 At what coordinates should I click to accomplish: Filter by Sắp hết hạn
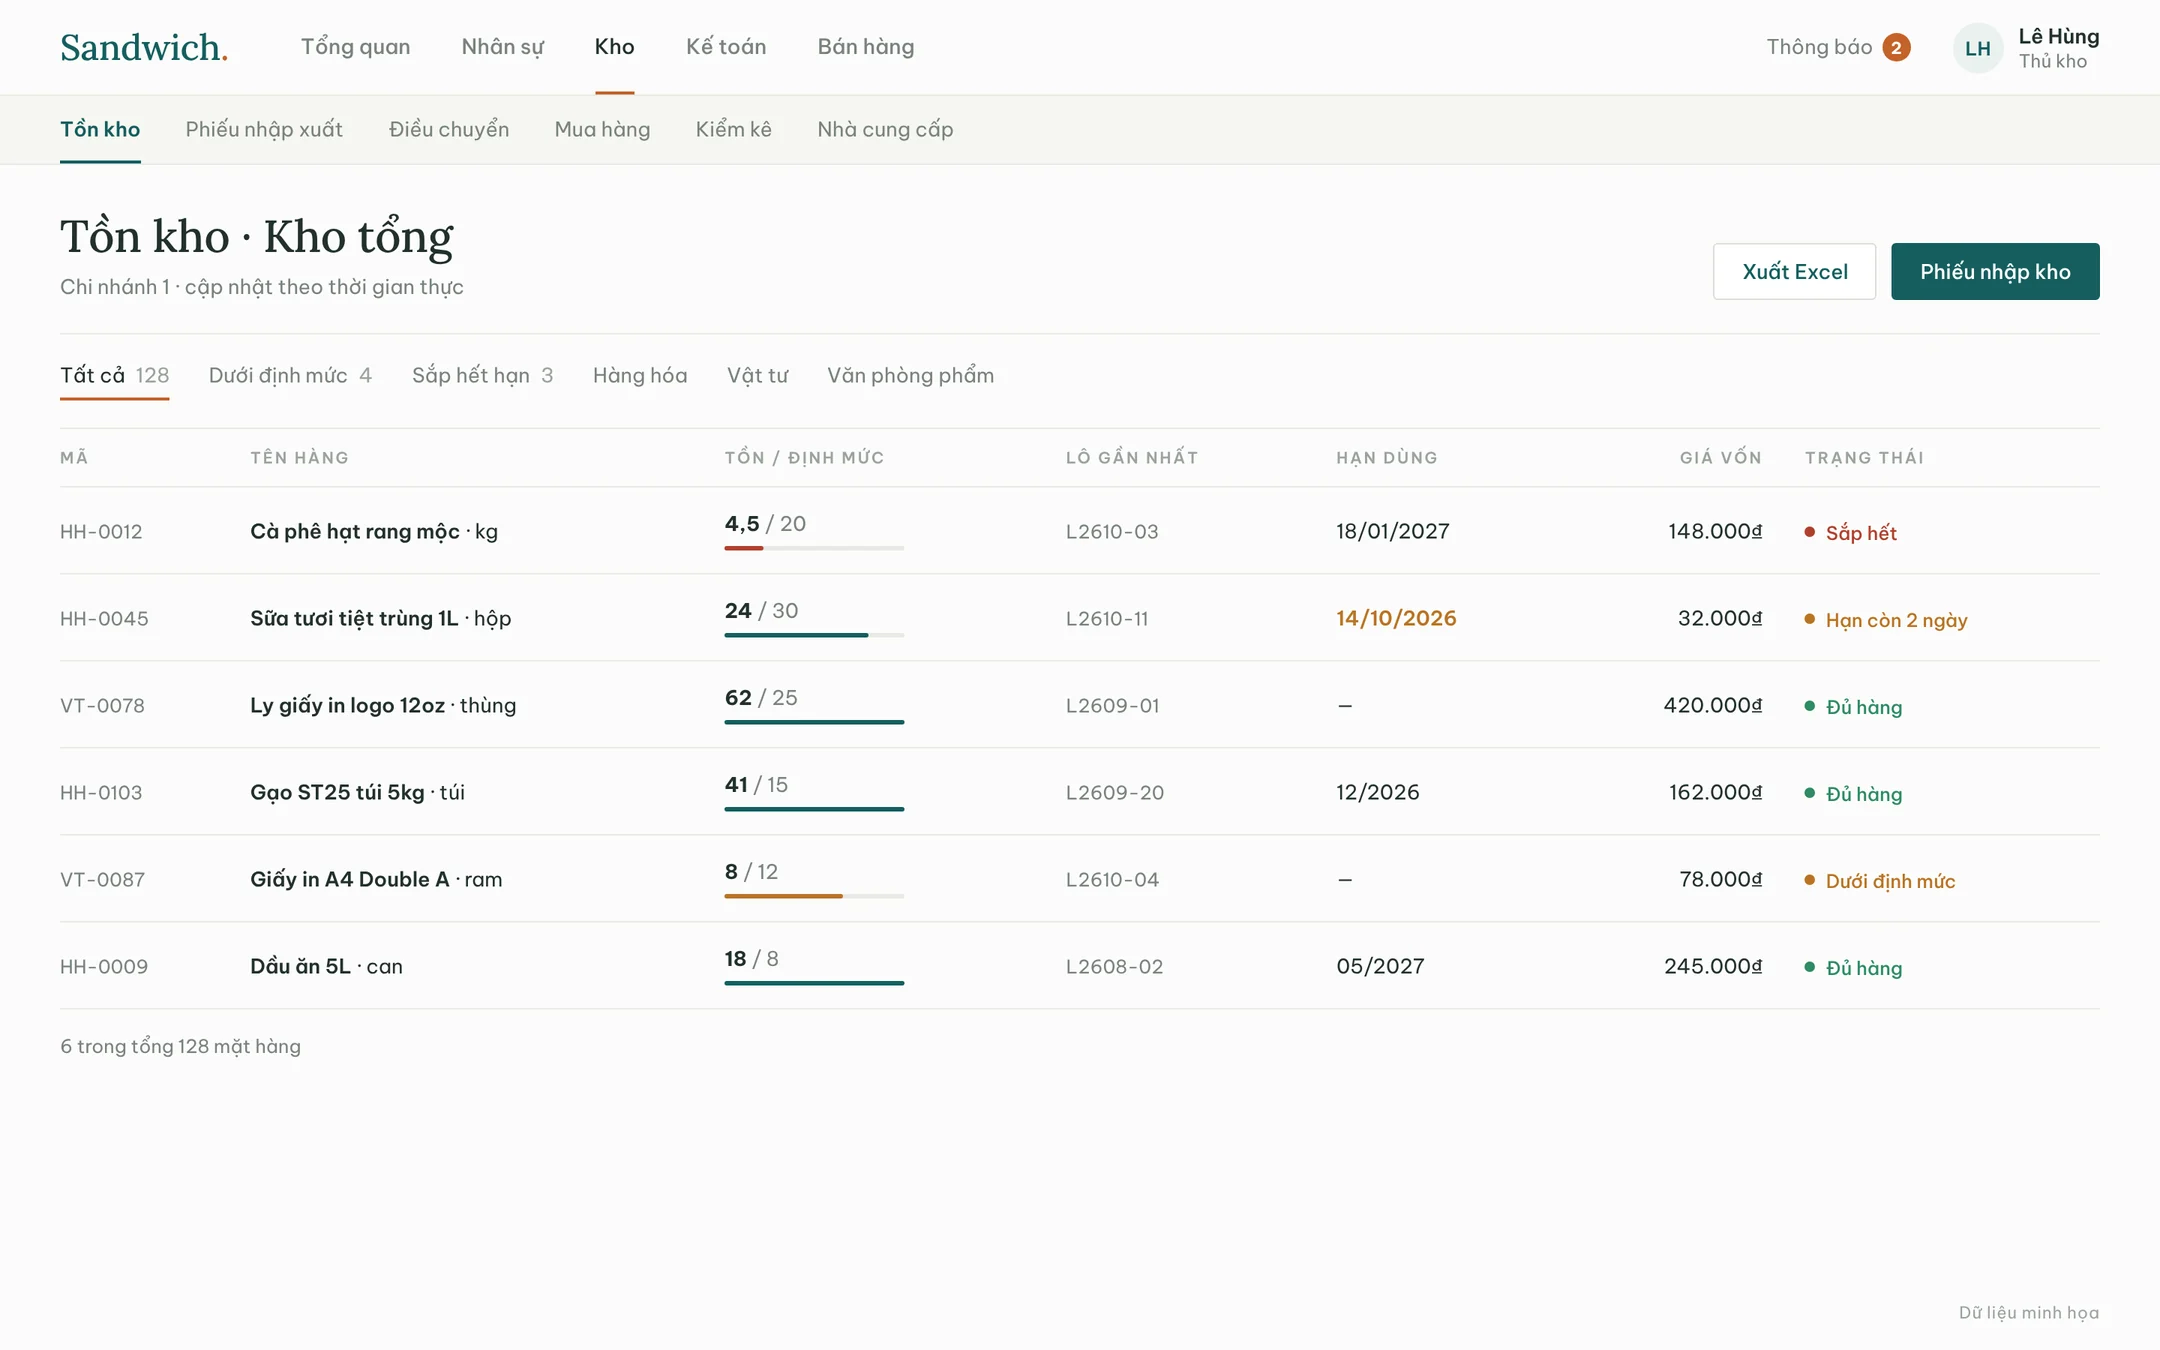482,375
